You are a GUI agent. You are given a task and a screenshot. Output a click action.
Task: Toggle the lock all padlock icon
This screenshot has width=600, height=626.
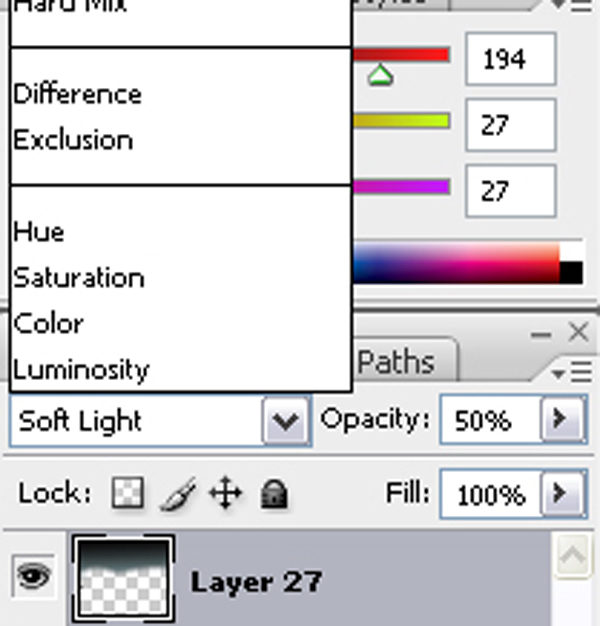(x=274, y=494)
